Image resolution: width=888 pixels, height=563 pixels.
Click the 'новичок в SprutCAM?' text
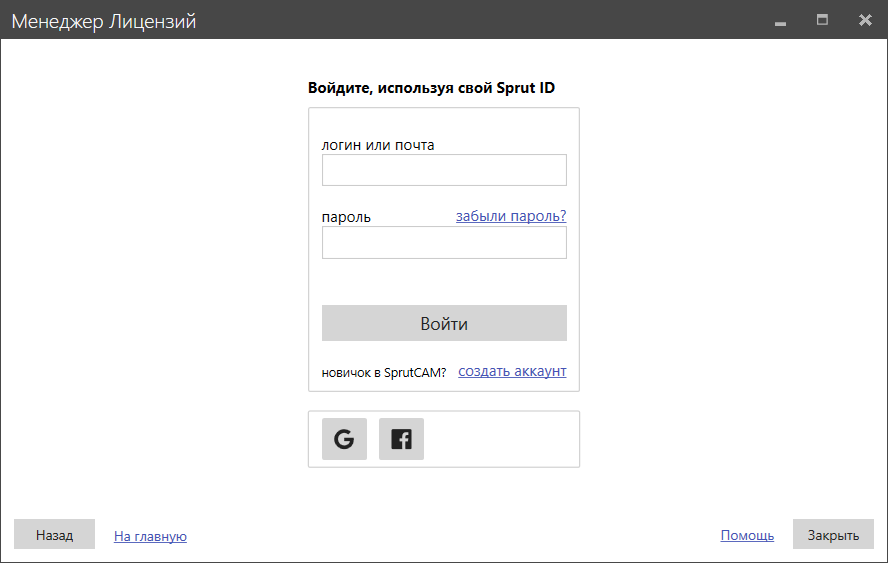coord(384,373)
